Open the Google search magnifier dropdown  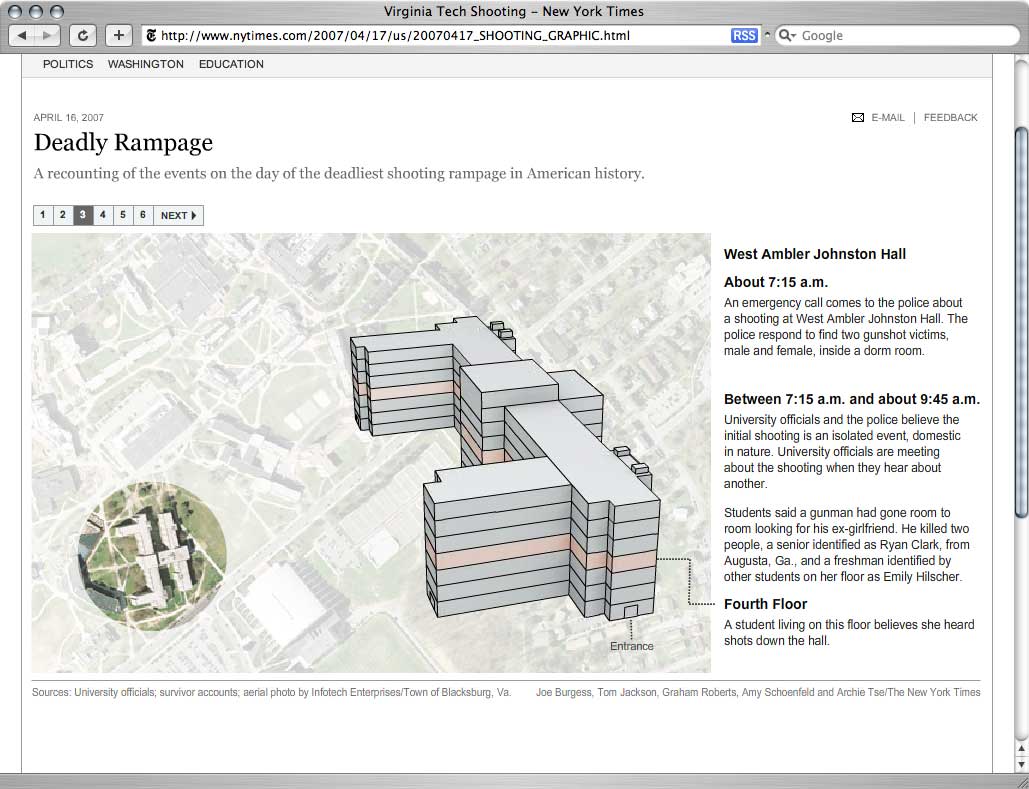point(786,35)
